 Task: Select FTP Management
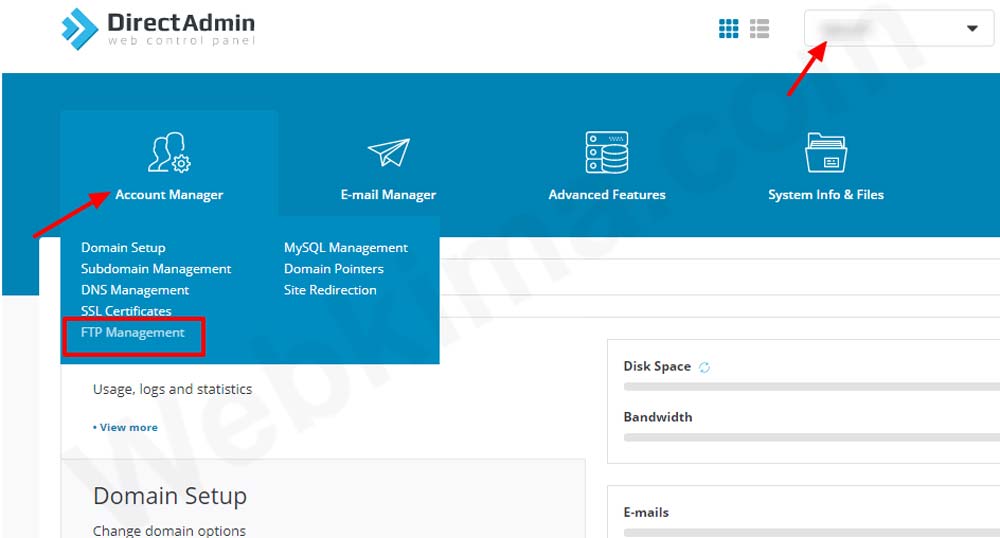point(133,333)
